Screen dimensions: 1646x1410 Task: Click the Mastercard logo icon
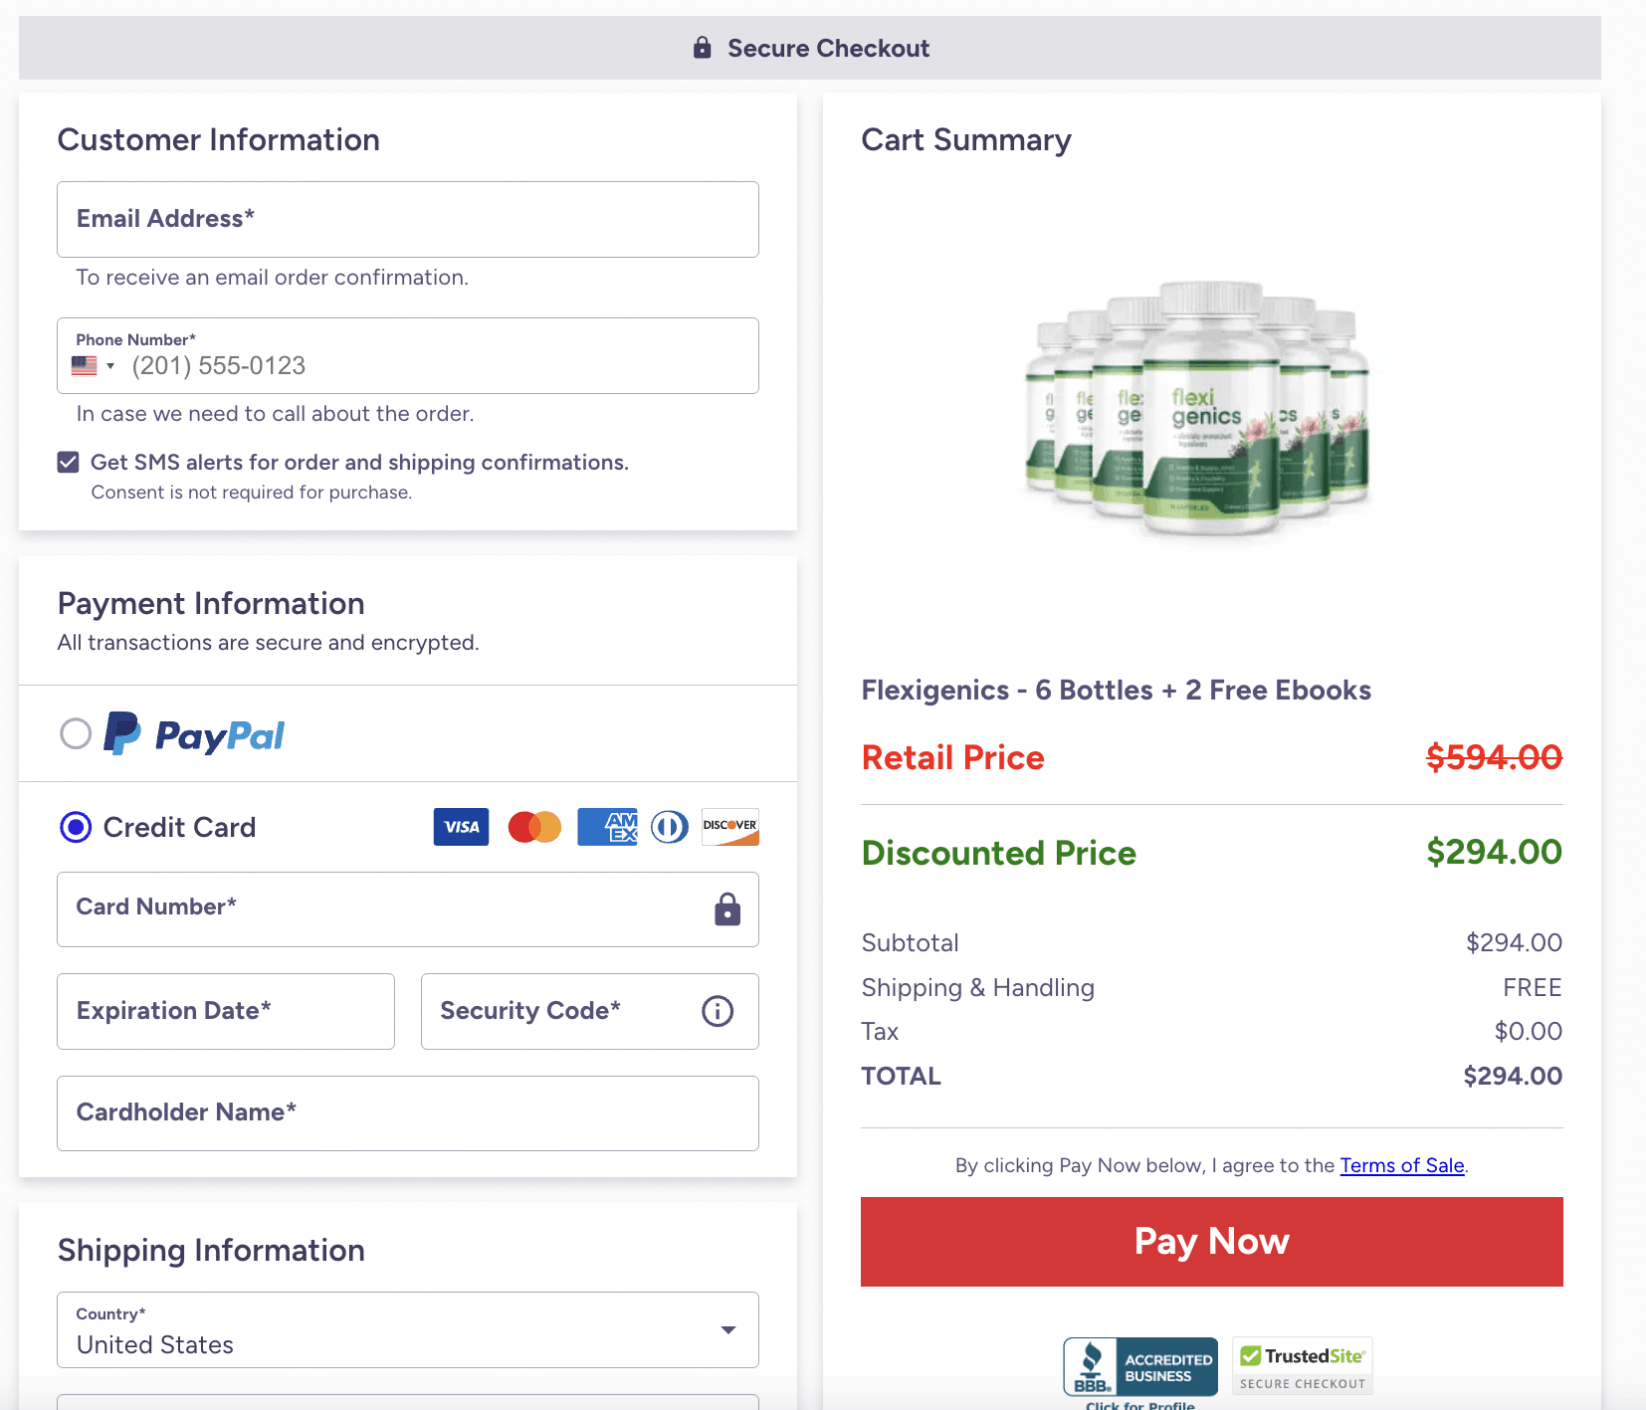pyautogui.click(x=534, y=827)
